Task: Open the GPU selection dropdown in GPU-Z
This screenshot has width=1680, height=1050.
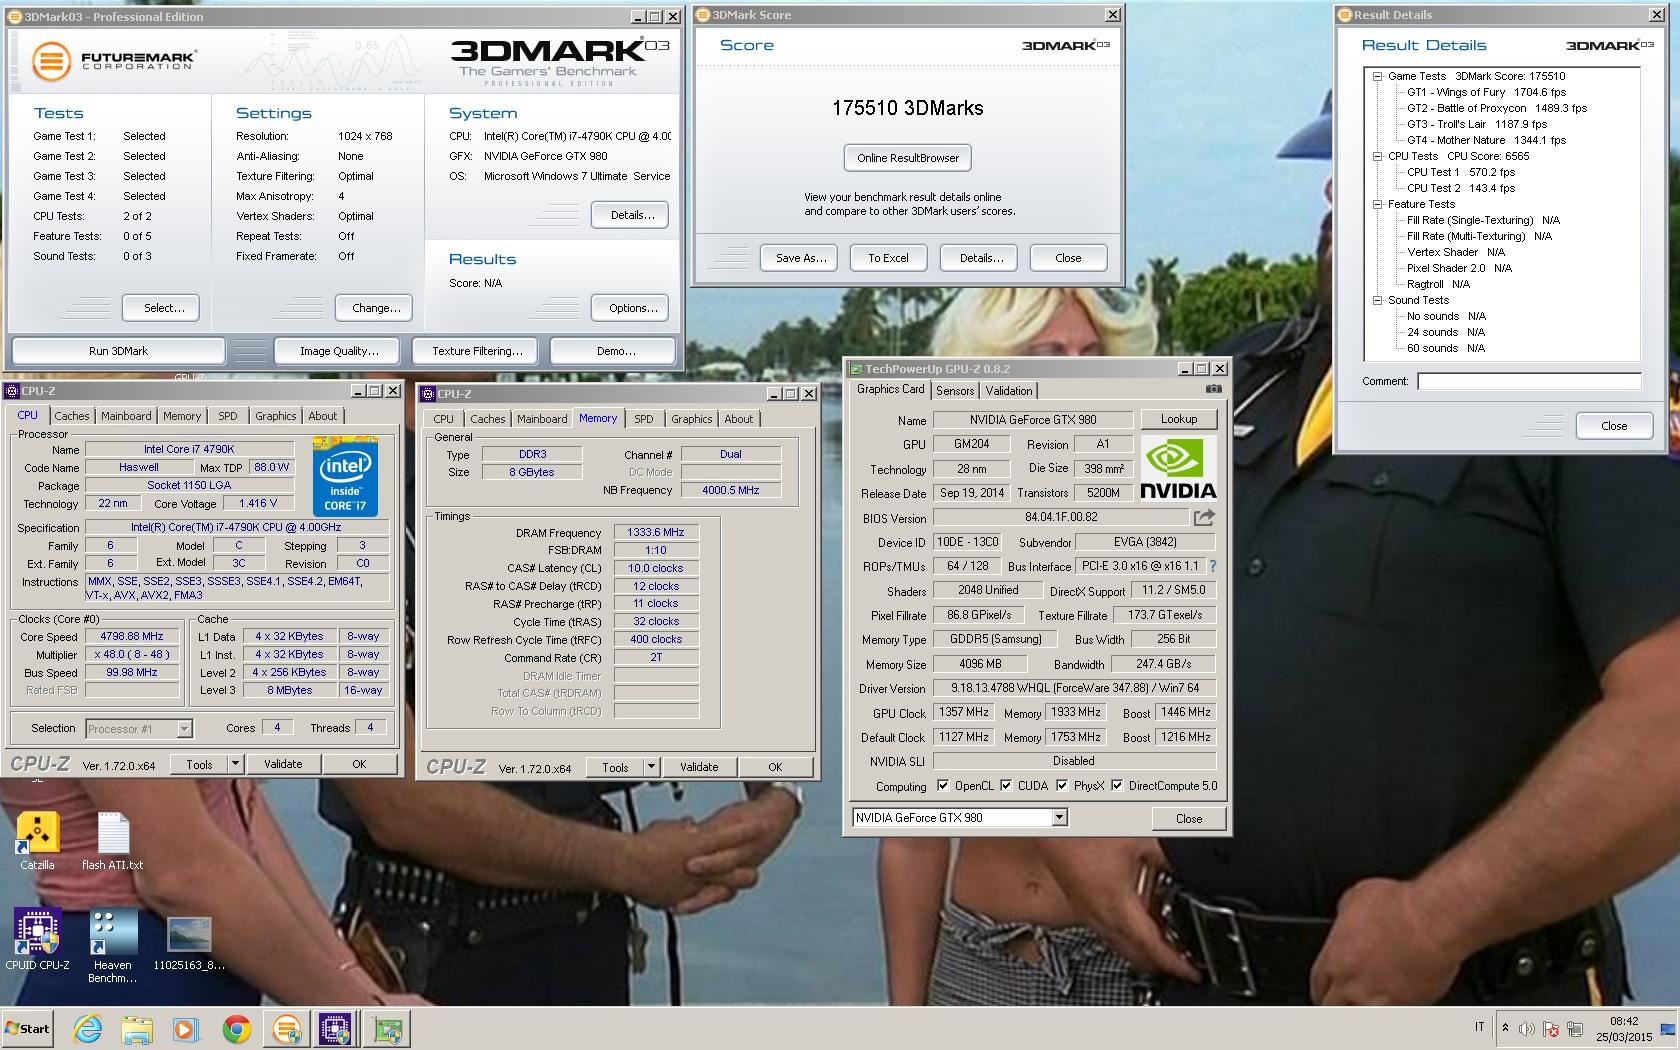Action: (x=1060, y=818)
